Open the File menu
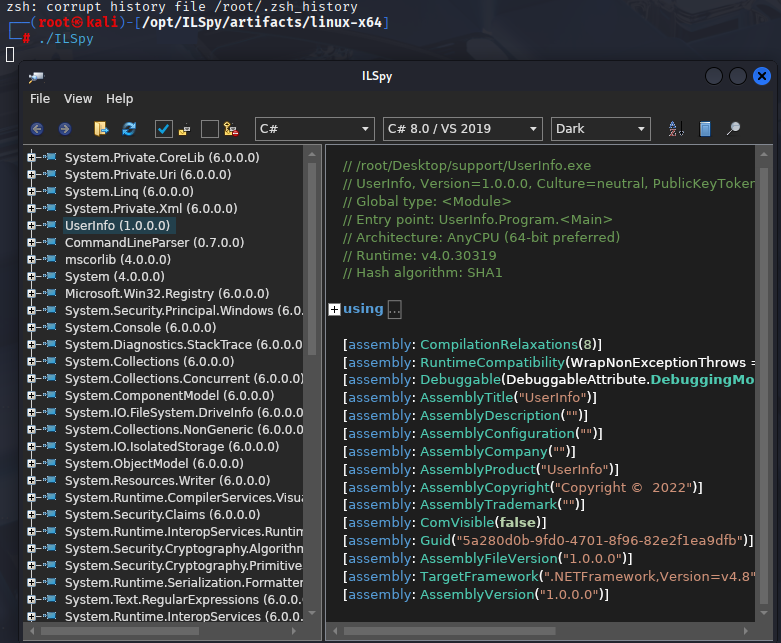781x643 pixels. (40, 99)
